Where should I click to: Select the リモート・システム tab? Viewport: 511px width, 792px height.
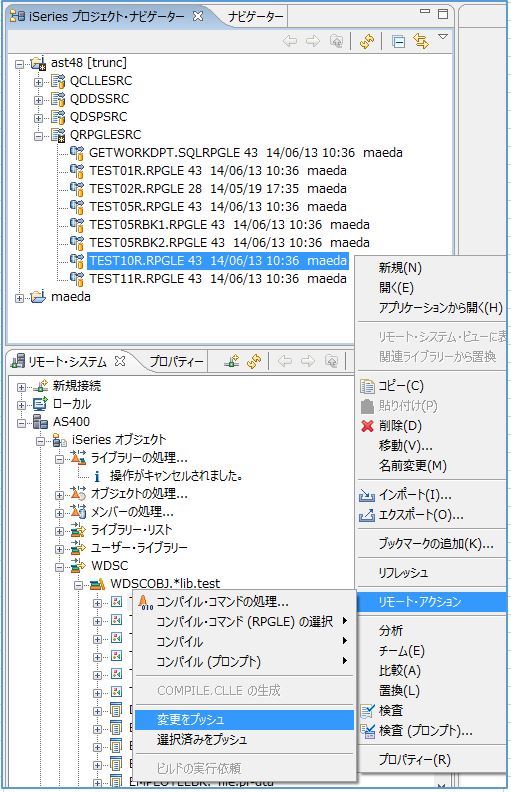[67, 362]
